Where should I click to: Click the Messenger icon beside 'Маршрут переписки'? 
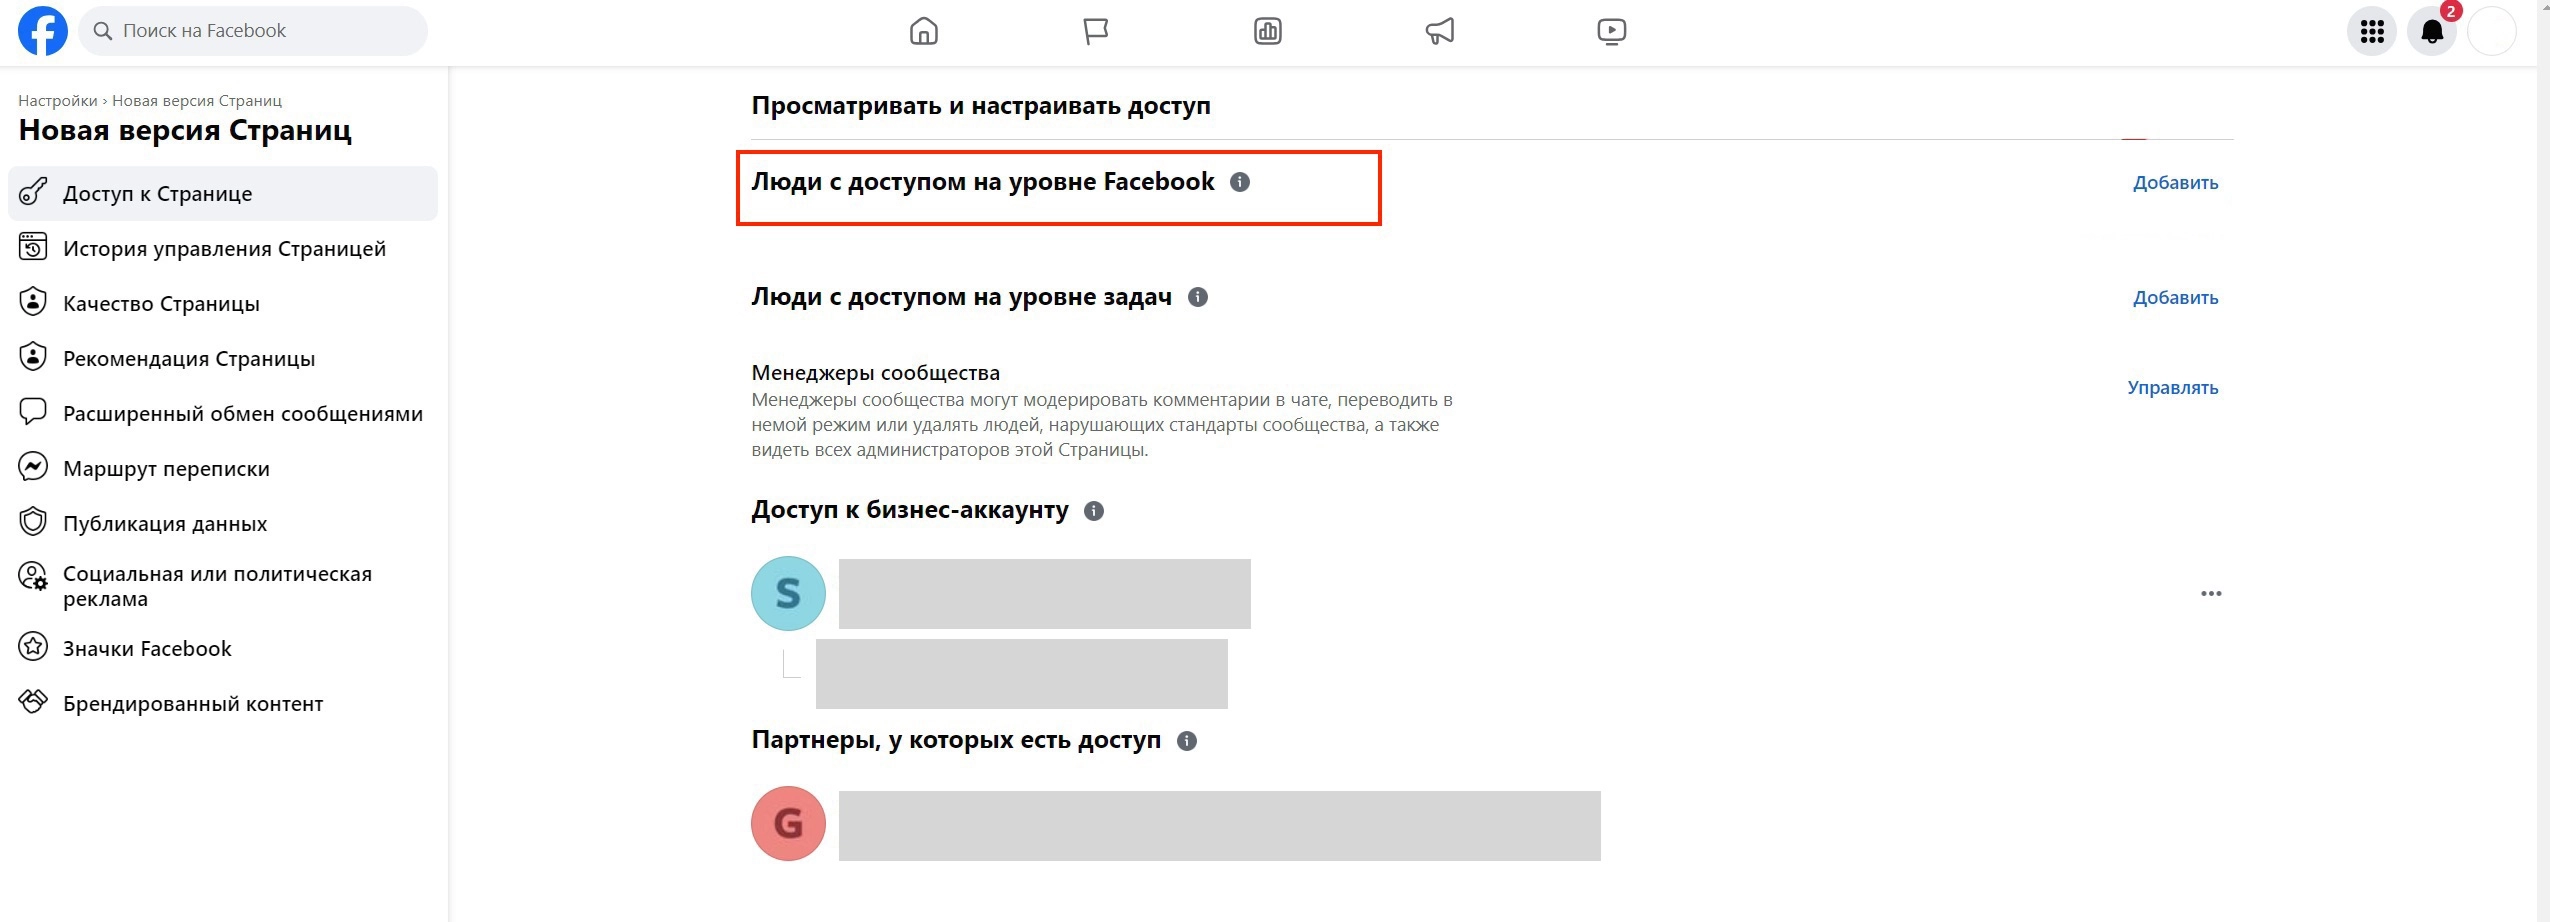pos(33,466)
